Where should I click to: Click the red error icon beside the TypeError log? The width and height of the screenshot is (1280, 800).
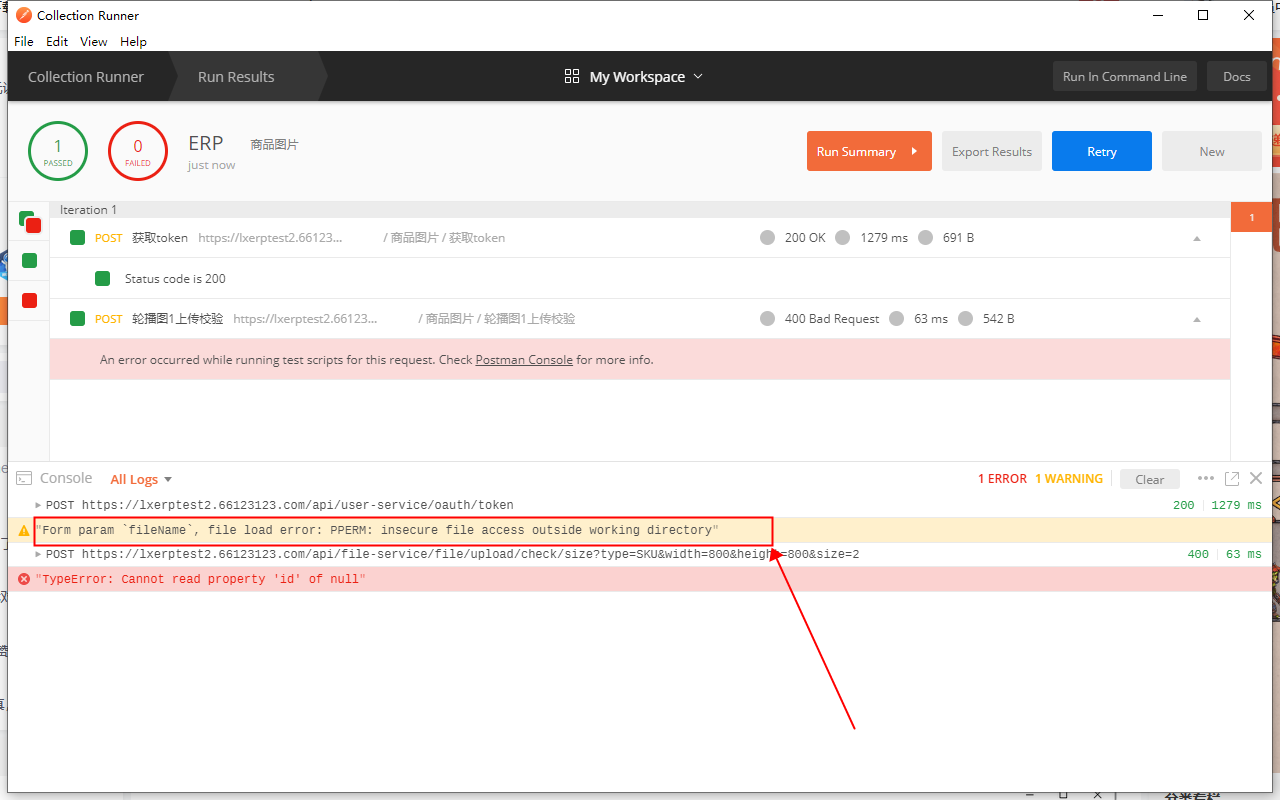tap(23, 579)
